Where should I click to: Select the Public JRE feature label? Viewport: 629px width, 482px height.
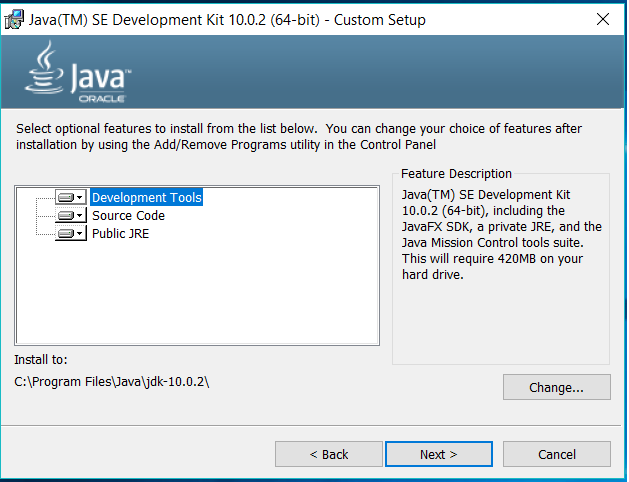tap(120, 233)
